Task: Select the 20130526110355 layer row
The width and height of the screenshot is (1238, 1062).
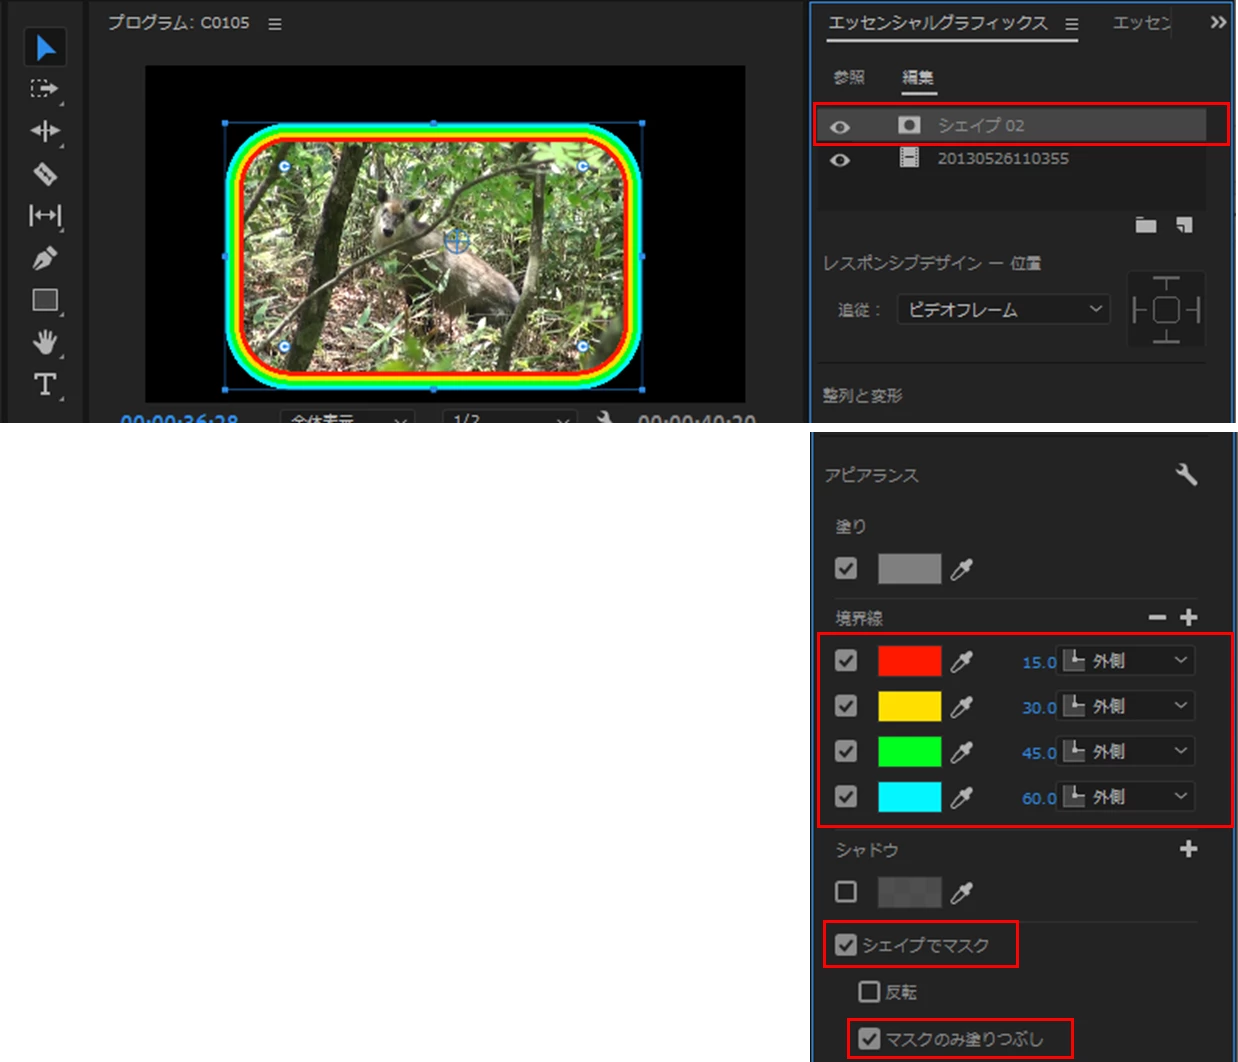Action: tap(1012, 158)
